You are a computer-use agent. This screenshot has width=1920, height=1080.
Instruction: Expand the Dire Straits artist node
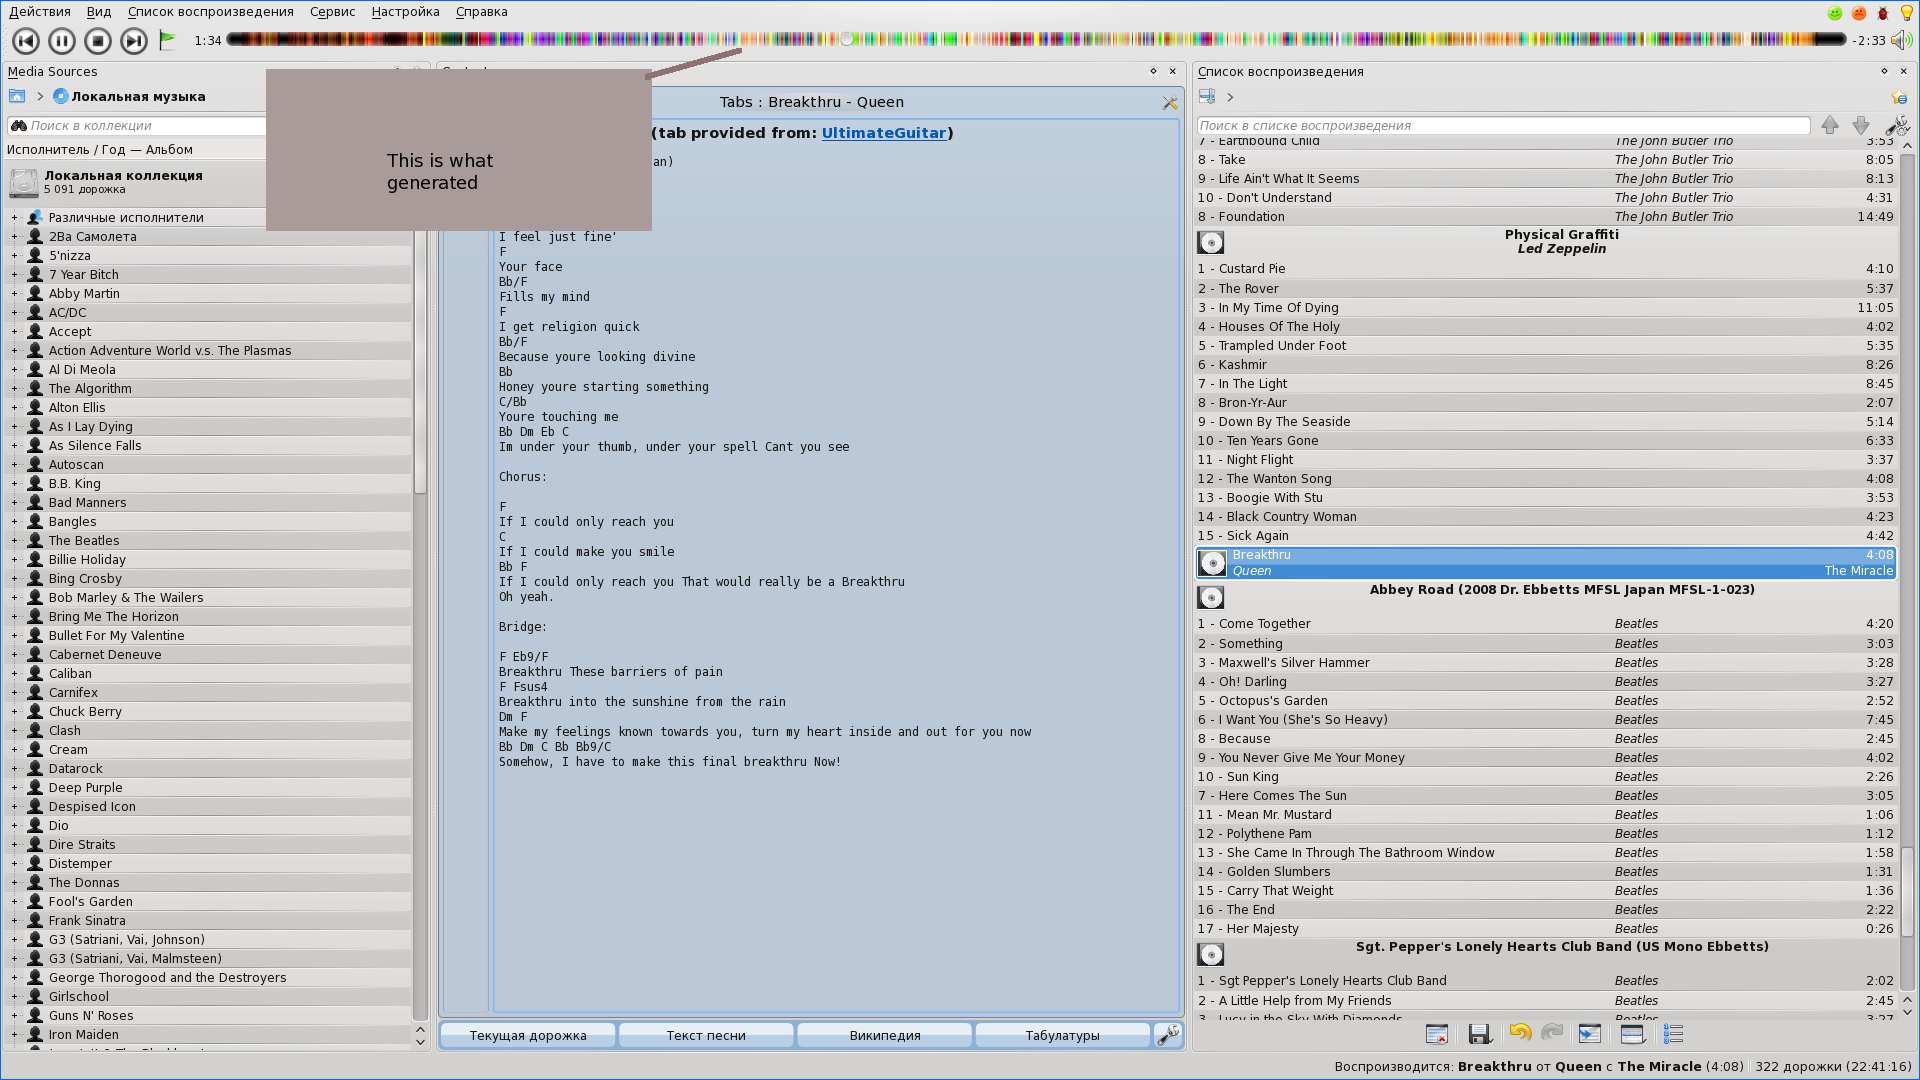[14, 845]
